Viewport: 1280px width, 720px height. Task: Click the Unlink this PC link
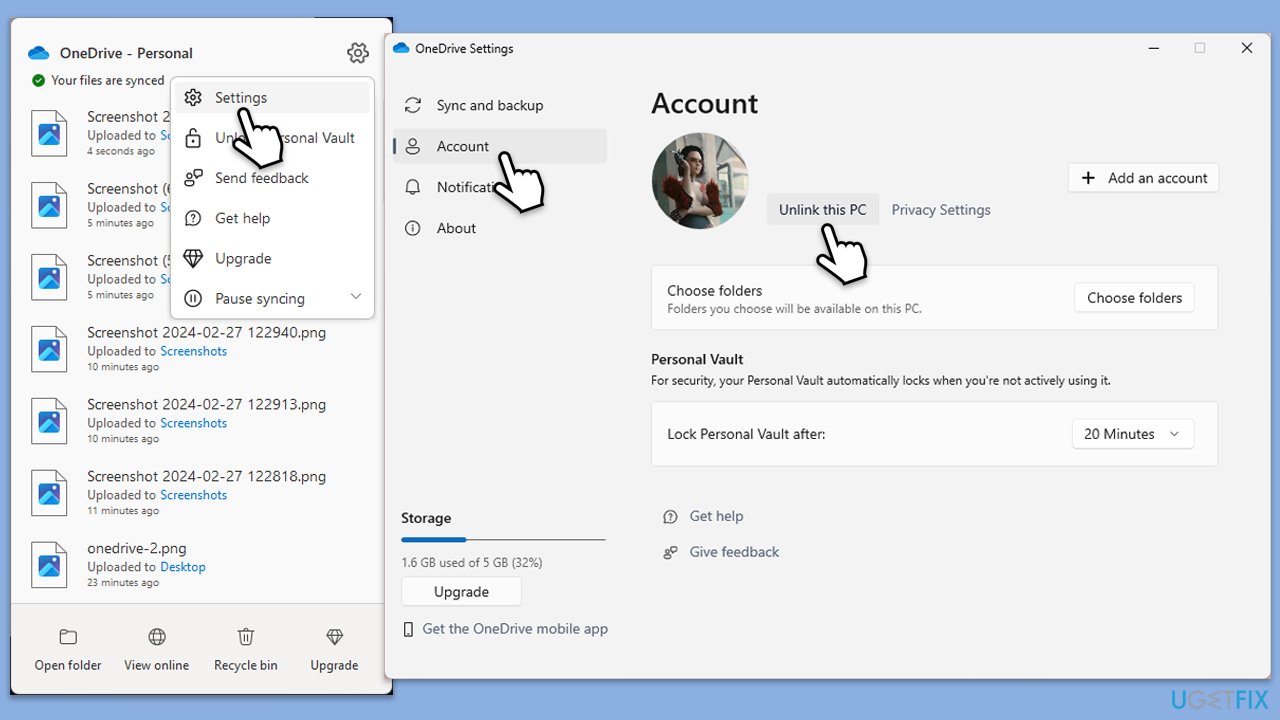click(x=823, y=210)
